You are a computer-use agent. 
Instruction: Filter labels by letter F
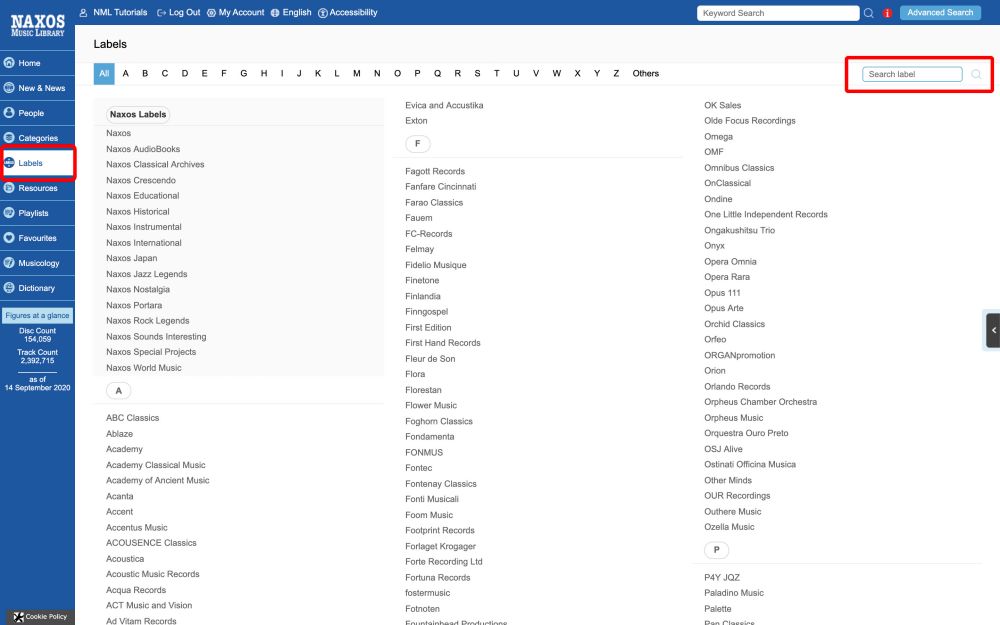pos(224,73)
